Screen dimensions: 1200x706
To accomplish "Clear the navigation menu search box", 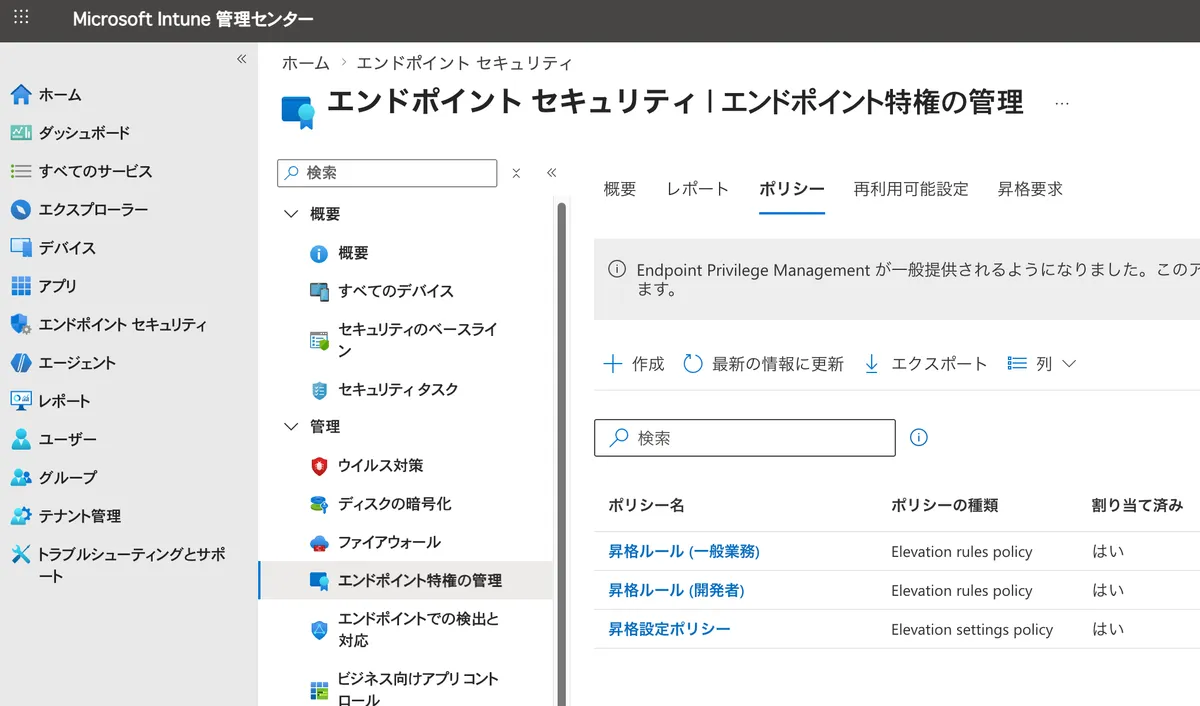I will [516, 173].
